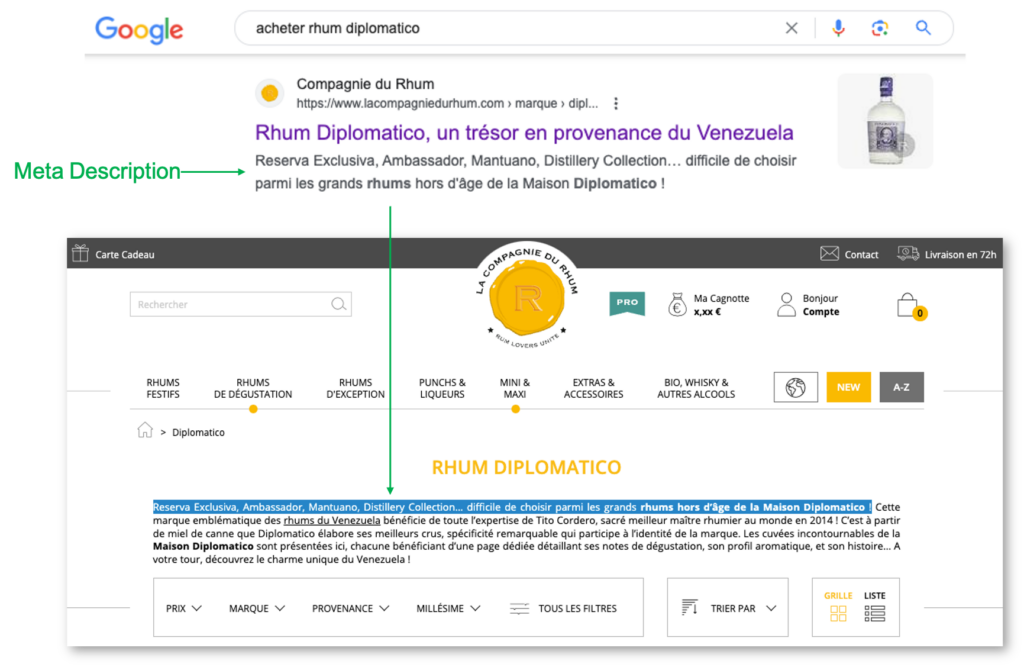
Task: Open the Carte Cadeau gift icon
Action: [80, 253]
